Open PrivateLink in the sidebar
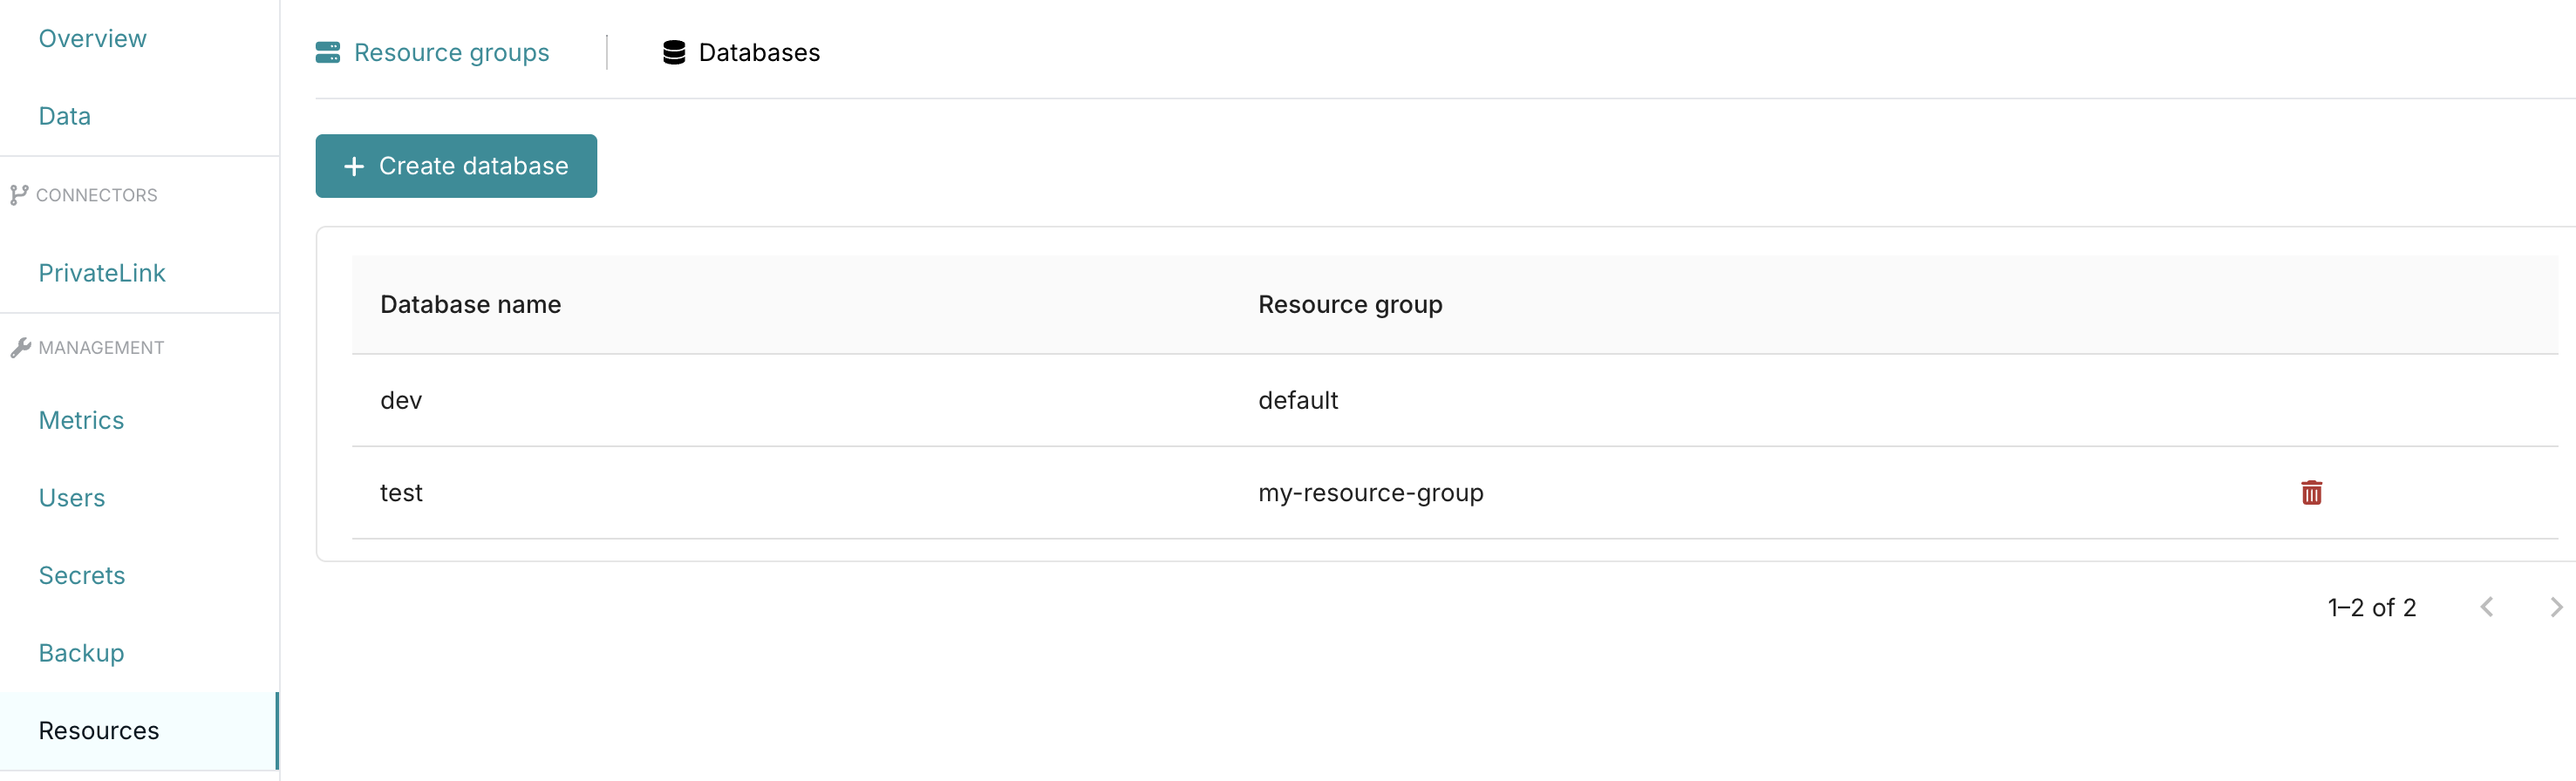This screenshot has width=2576, height=781. point(102,273)
